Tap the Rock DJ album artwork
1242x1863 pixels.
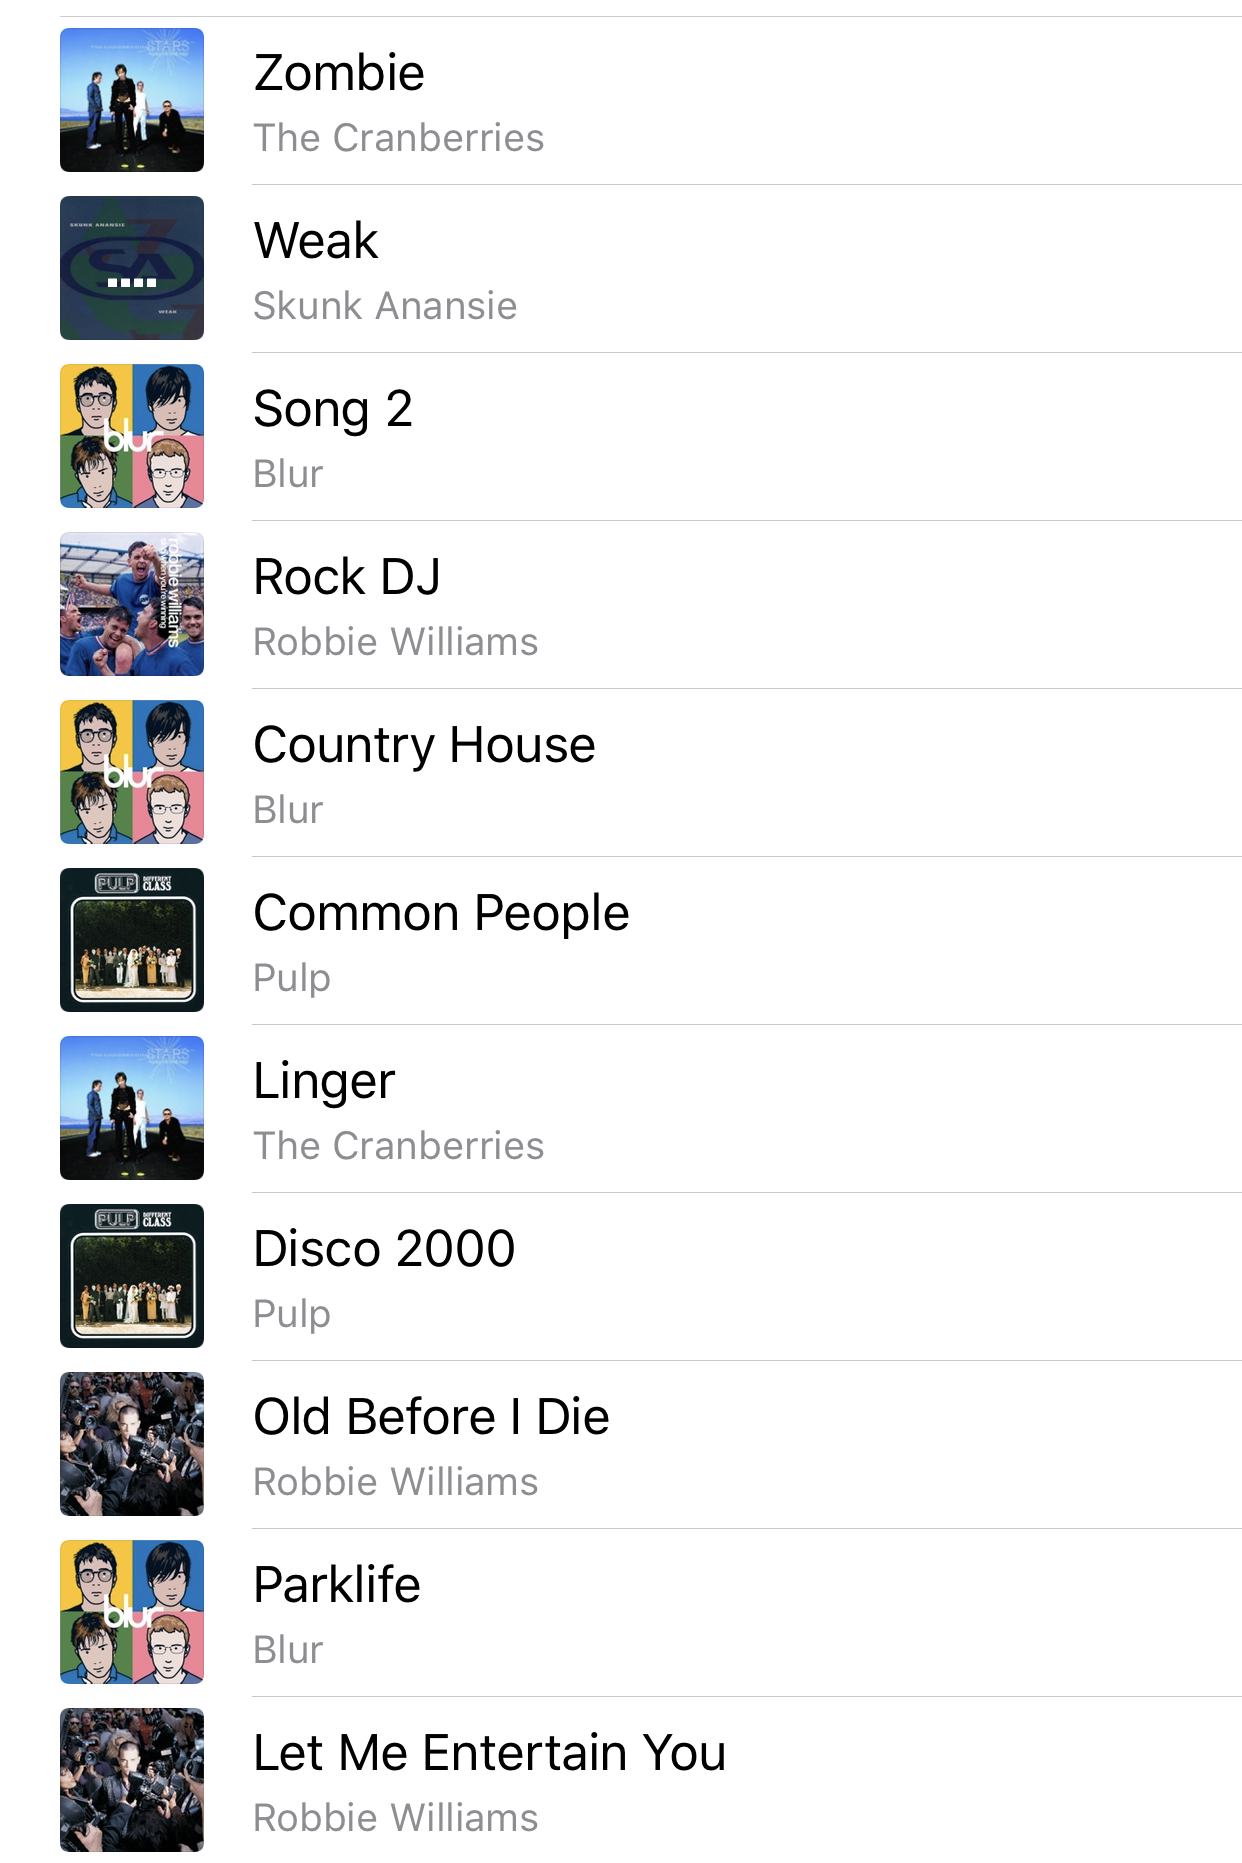click(x=132, y=604)
